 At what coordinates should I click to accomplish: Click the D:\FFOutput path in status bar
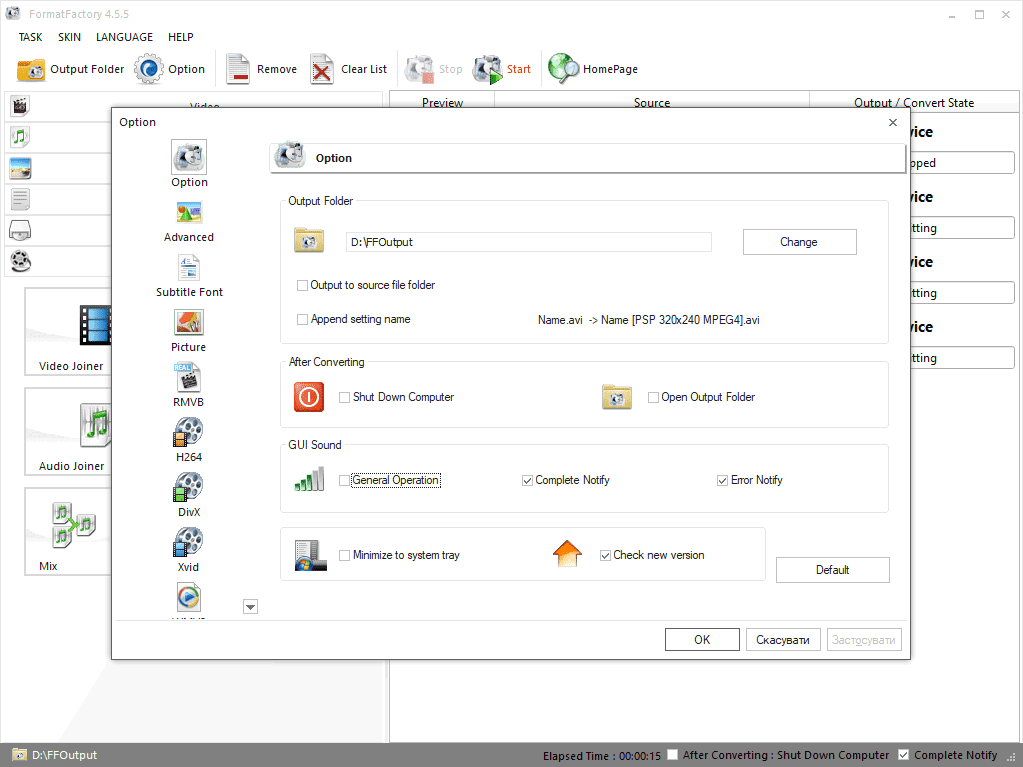[65, 755]
